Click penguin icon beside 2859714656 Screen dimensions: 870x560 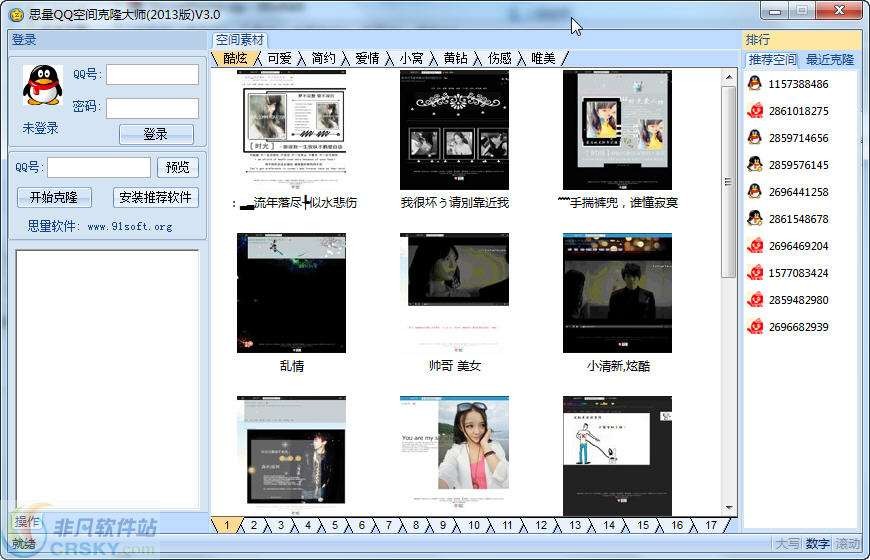pos(755,137)
